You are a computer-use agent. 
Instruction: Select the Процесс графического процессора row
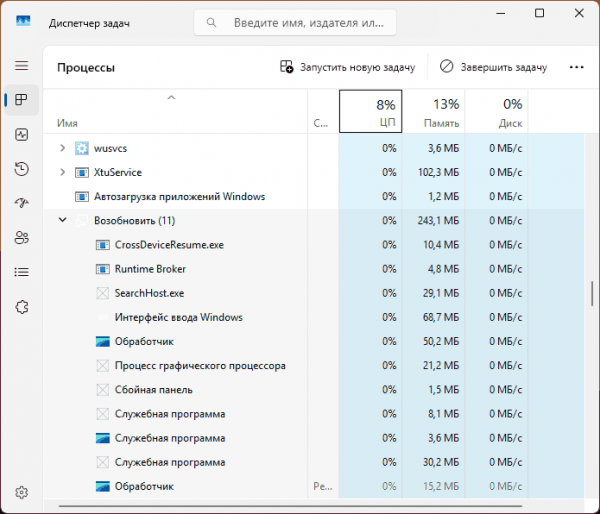[314, 366]
